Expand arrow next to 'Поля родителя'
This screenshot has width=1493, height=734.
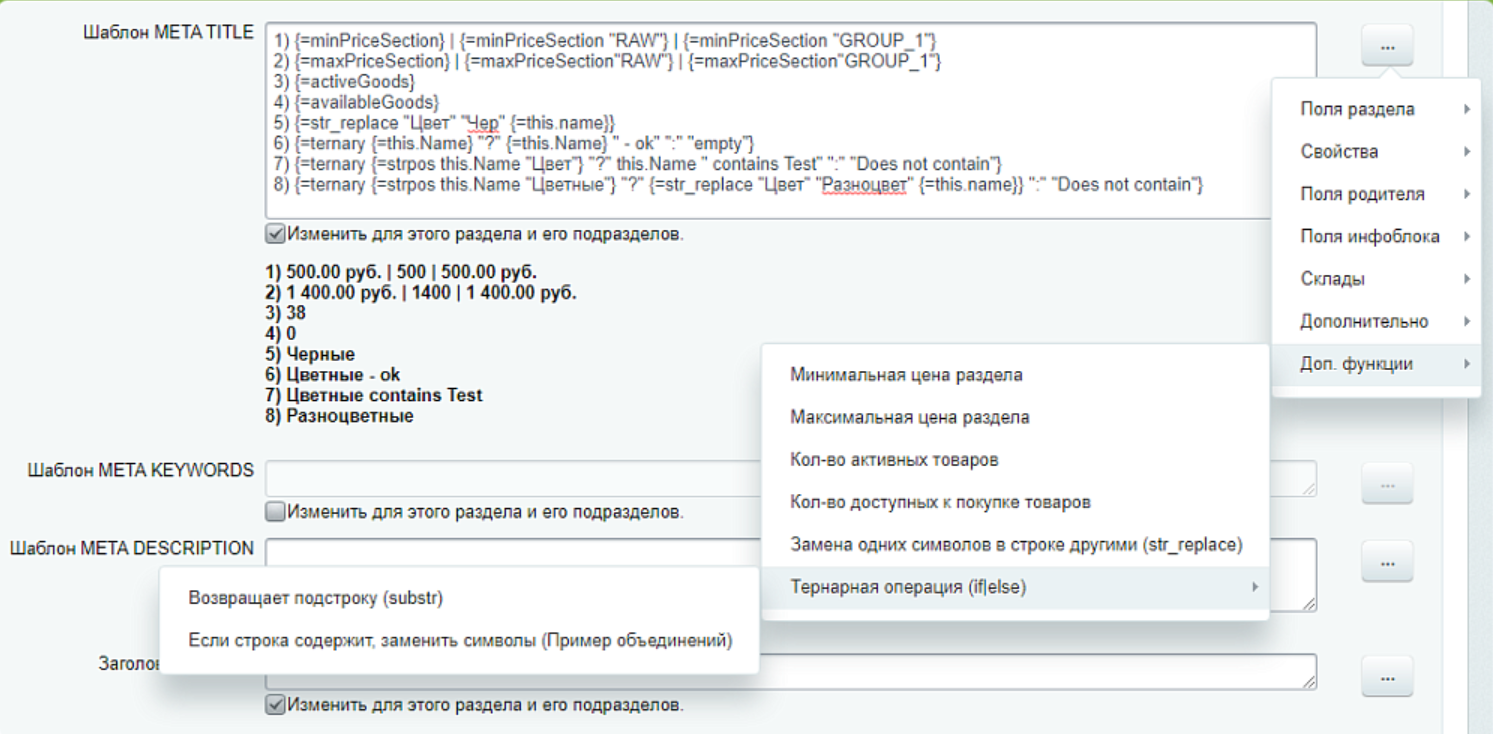coord(1467,194)
